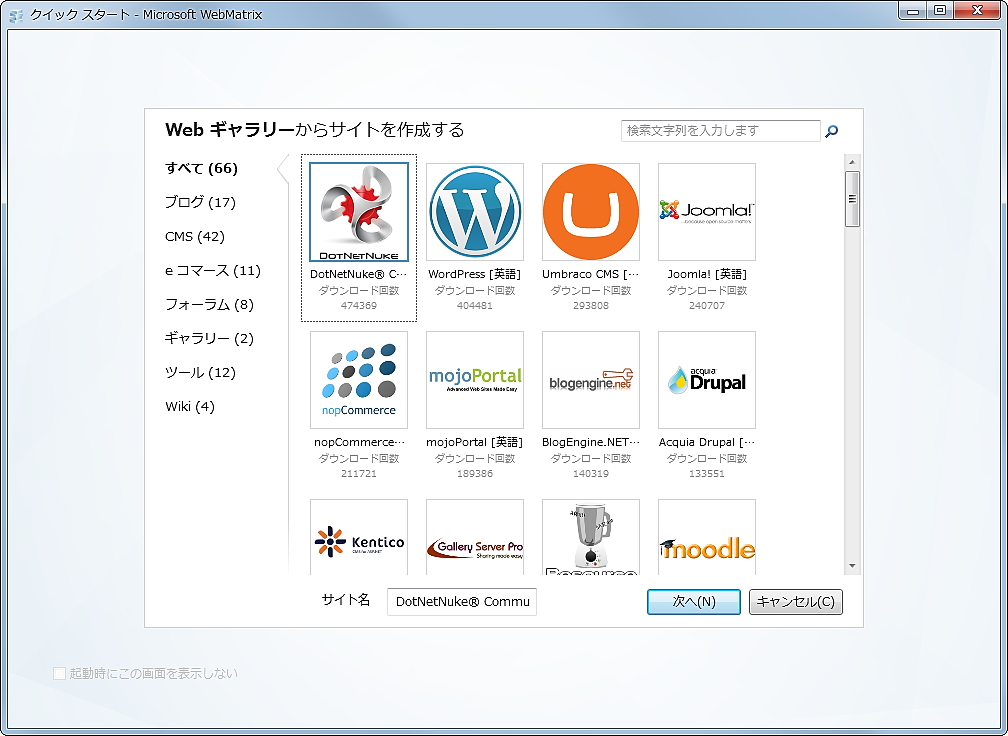Click the search magnifier icon
The height and width of the screenshot is (736, 1008).
831,131
